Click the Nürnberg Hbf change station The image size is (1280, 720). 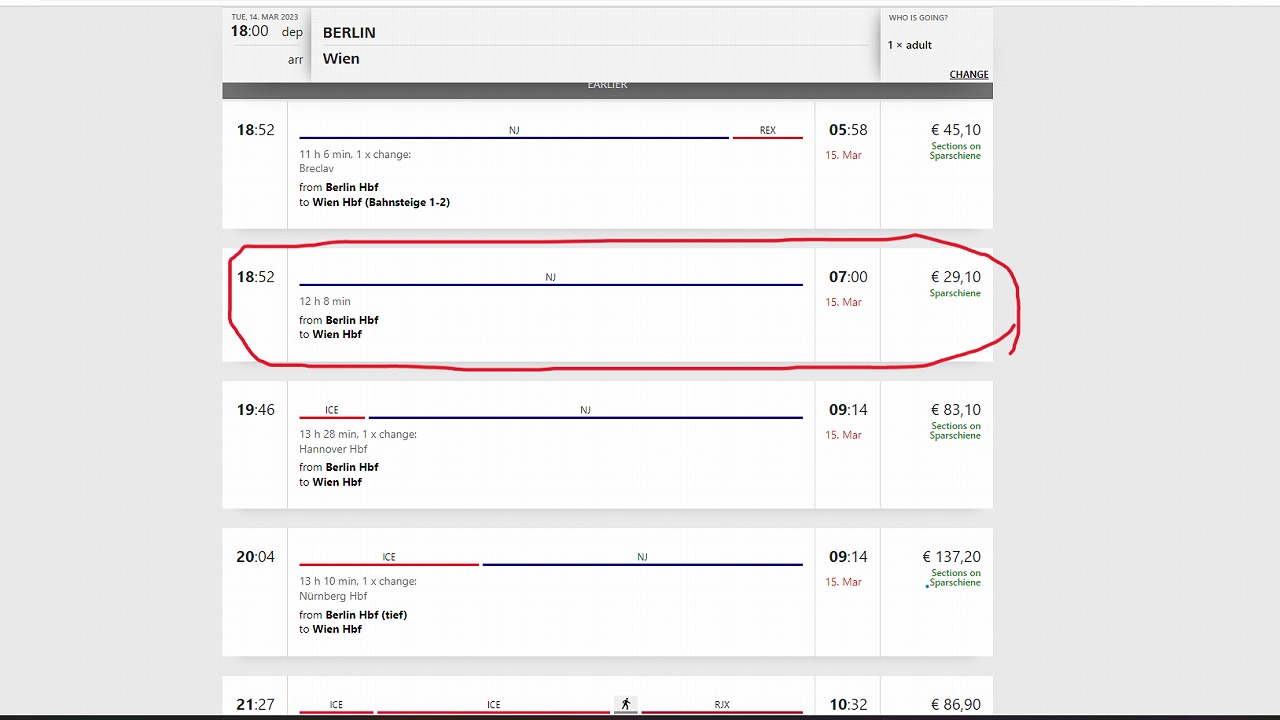tap(333, 596)
